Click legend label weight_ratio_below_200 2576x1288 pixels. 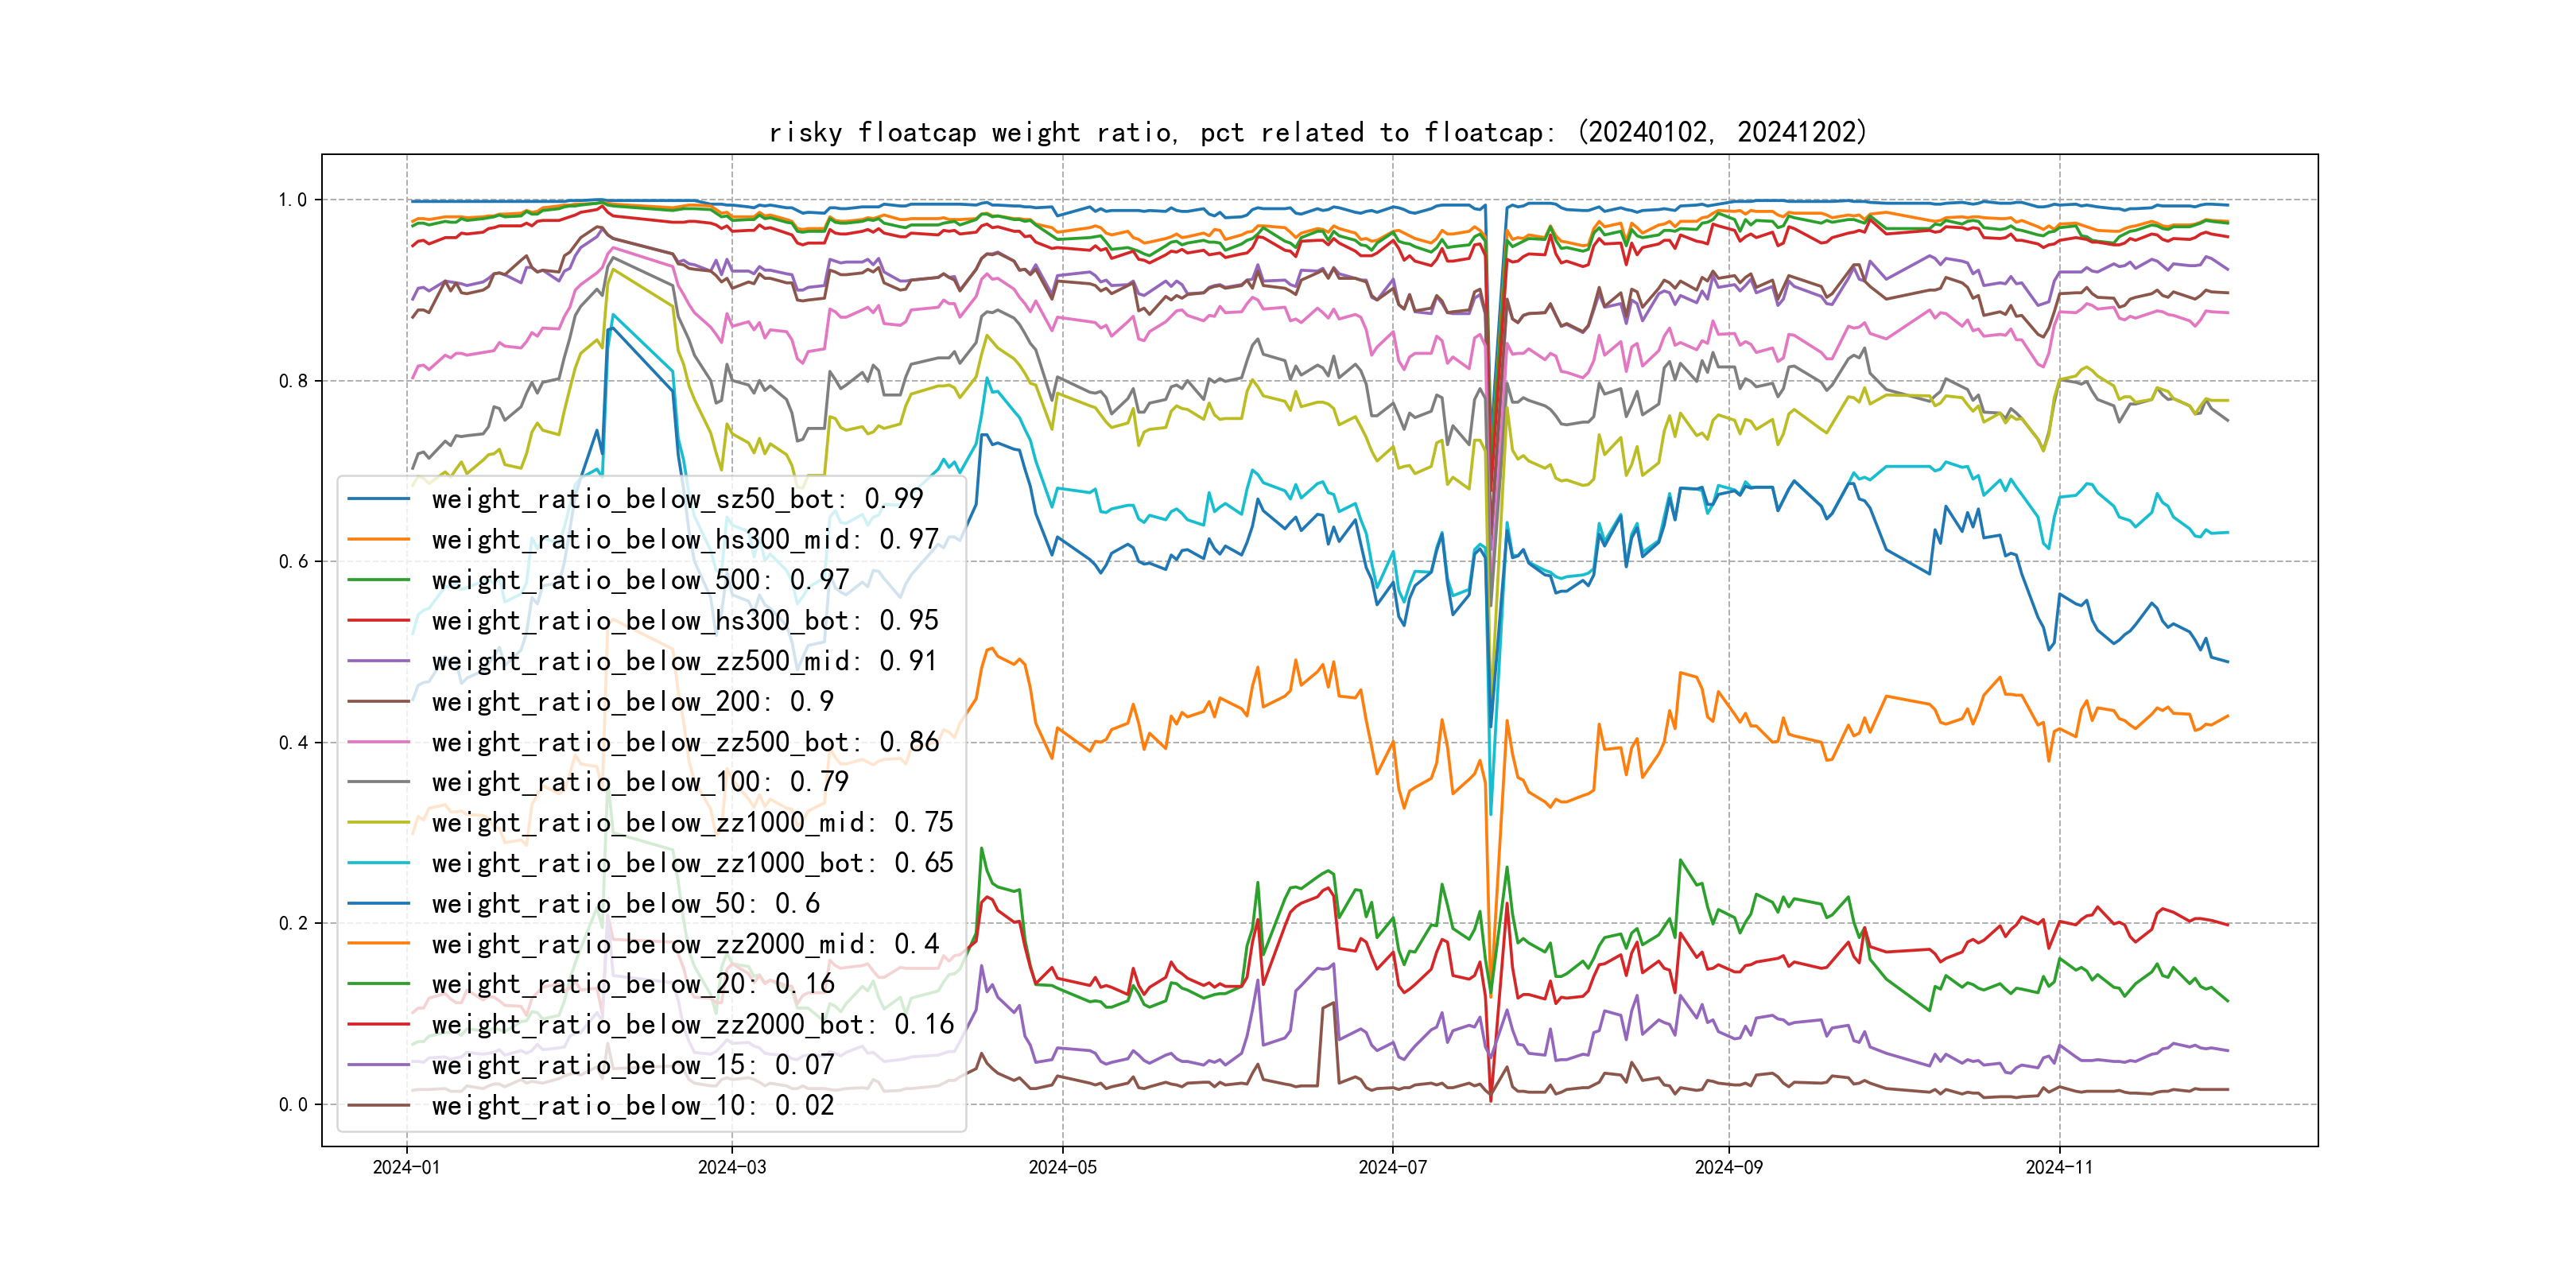coord(632,702)
